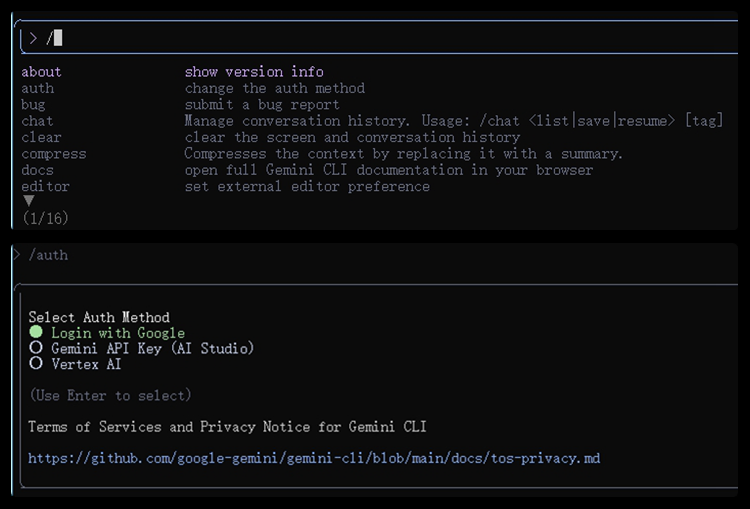Click the prompt chevron in the input box
This screenshot has height=509, width=750.
tap(33, 38)
